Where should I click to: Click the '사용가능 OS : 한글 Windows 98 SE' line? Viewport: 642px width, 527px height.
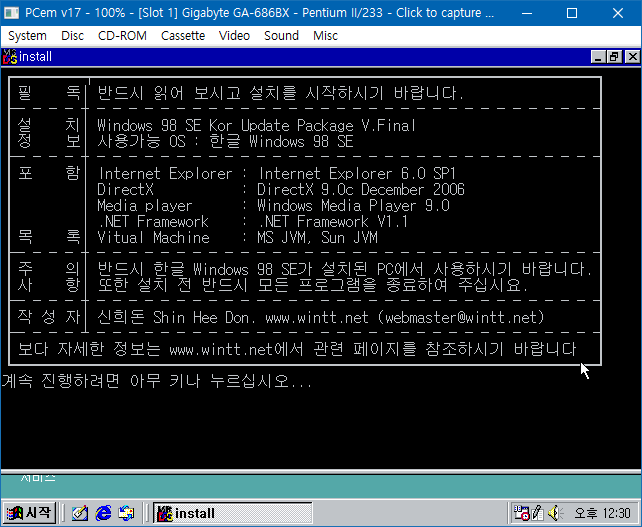[x=225, y=142]
